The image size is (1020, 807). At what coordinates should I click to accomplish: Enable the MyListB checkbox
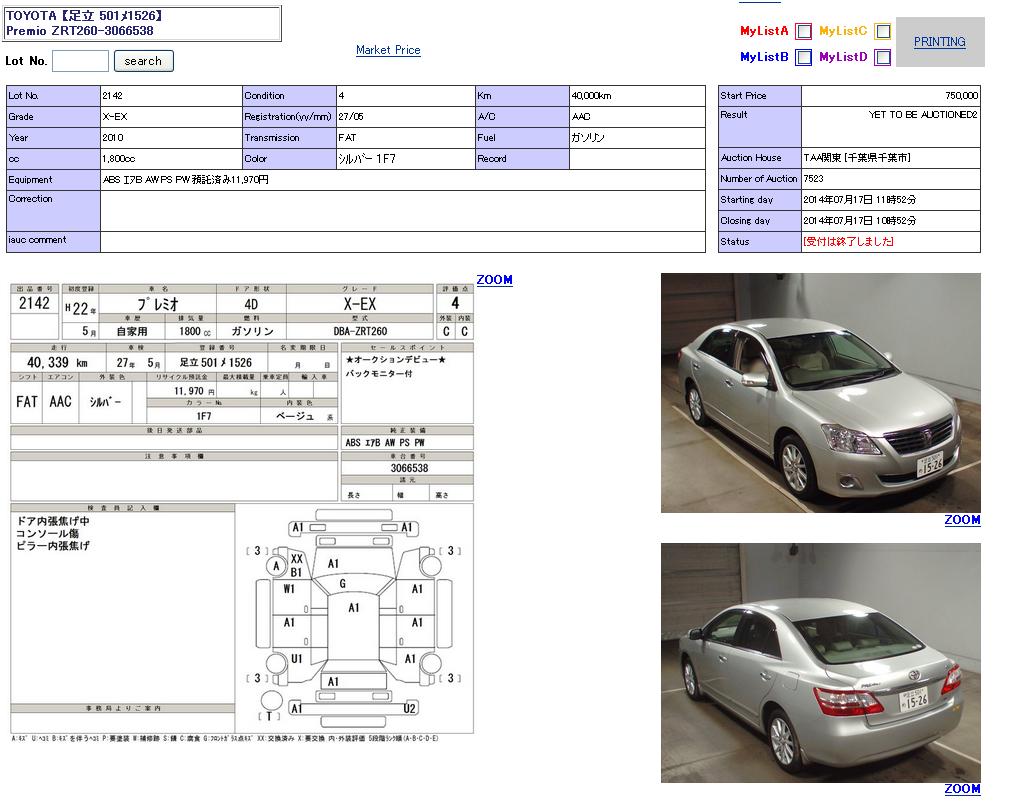point(803,58)
